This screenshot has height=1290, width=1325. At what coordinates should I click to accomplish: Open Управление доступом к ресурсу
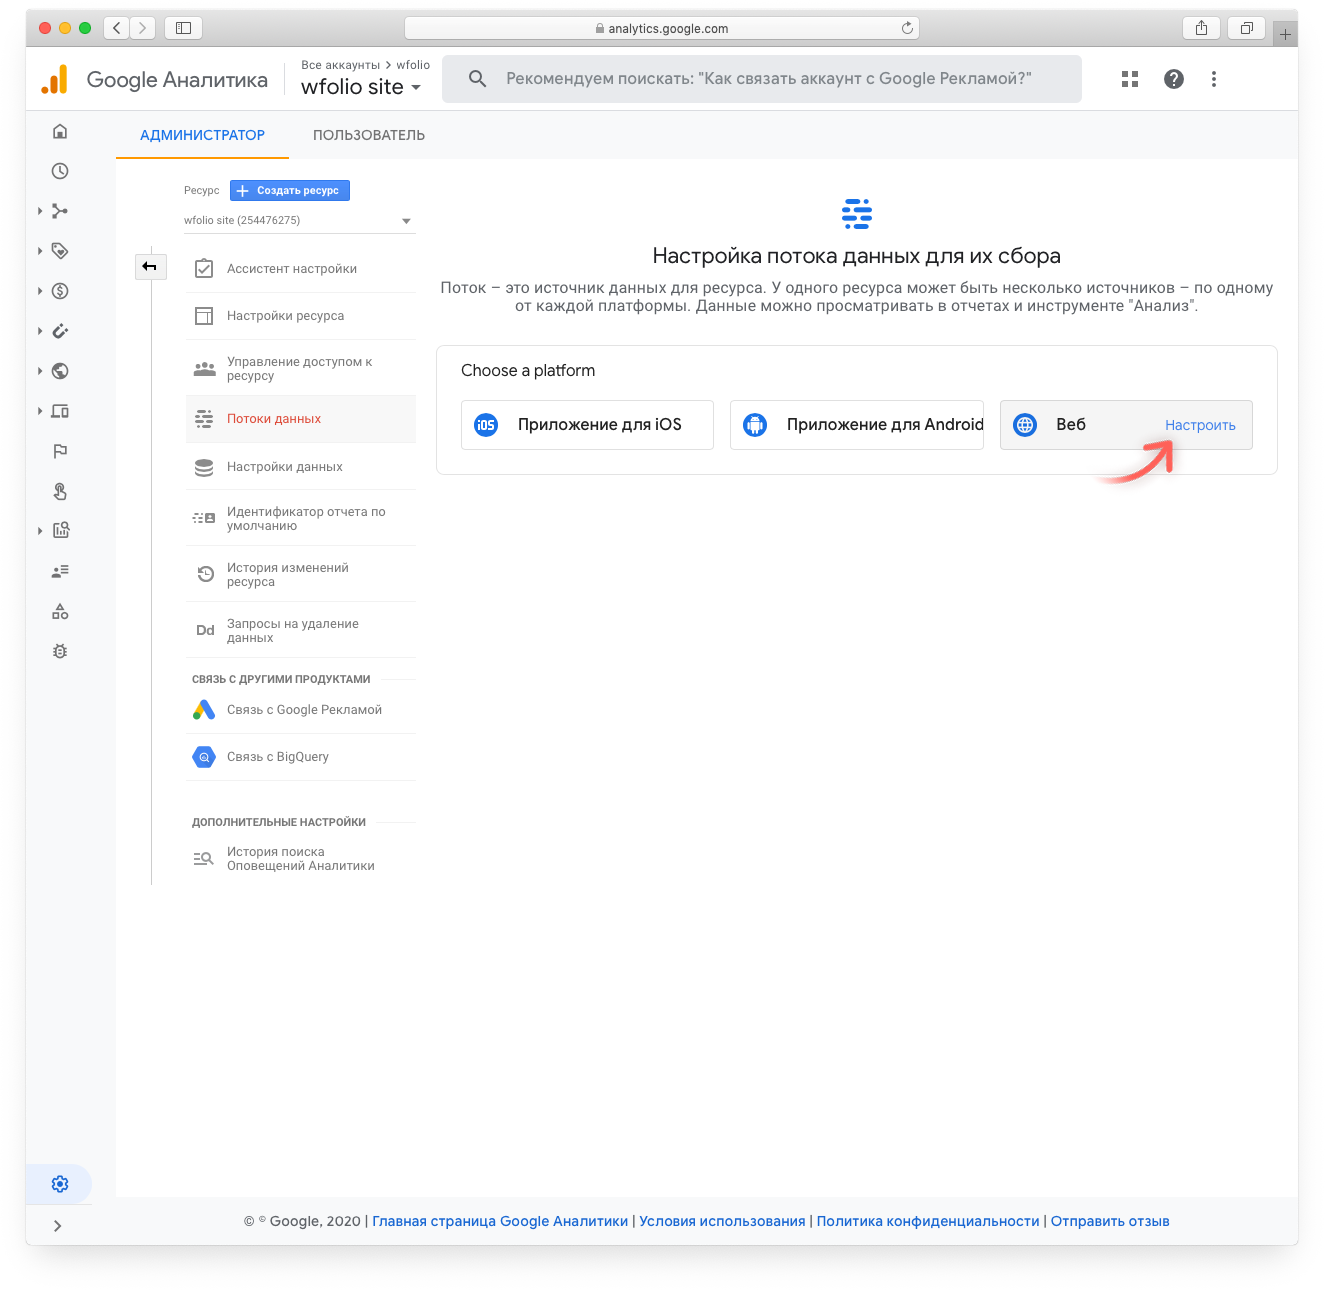coord(301,369)
